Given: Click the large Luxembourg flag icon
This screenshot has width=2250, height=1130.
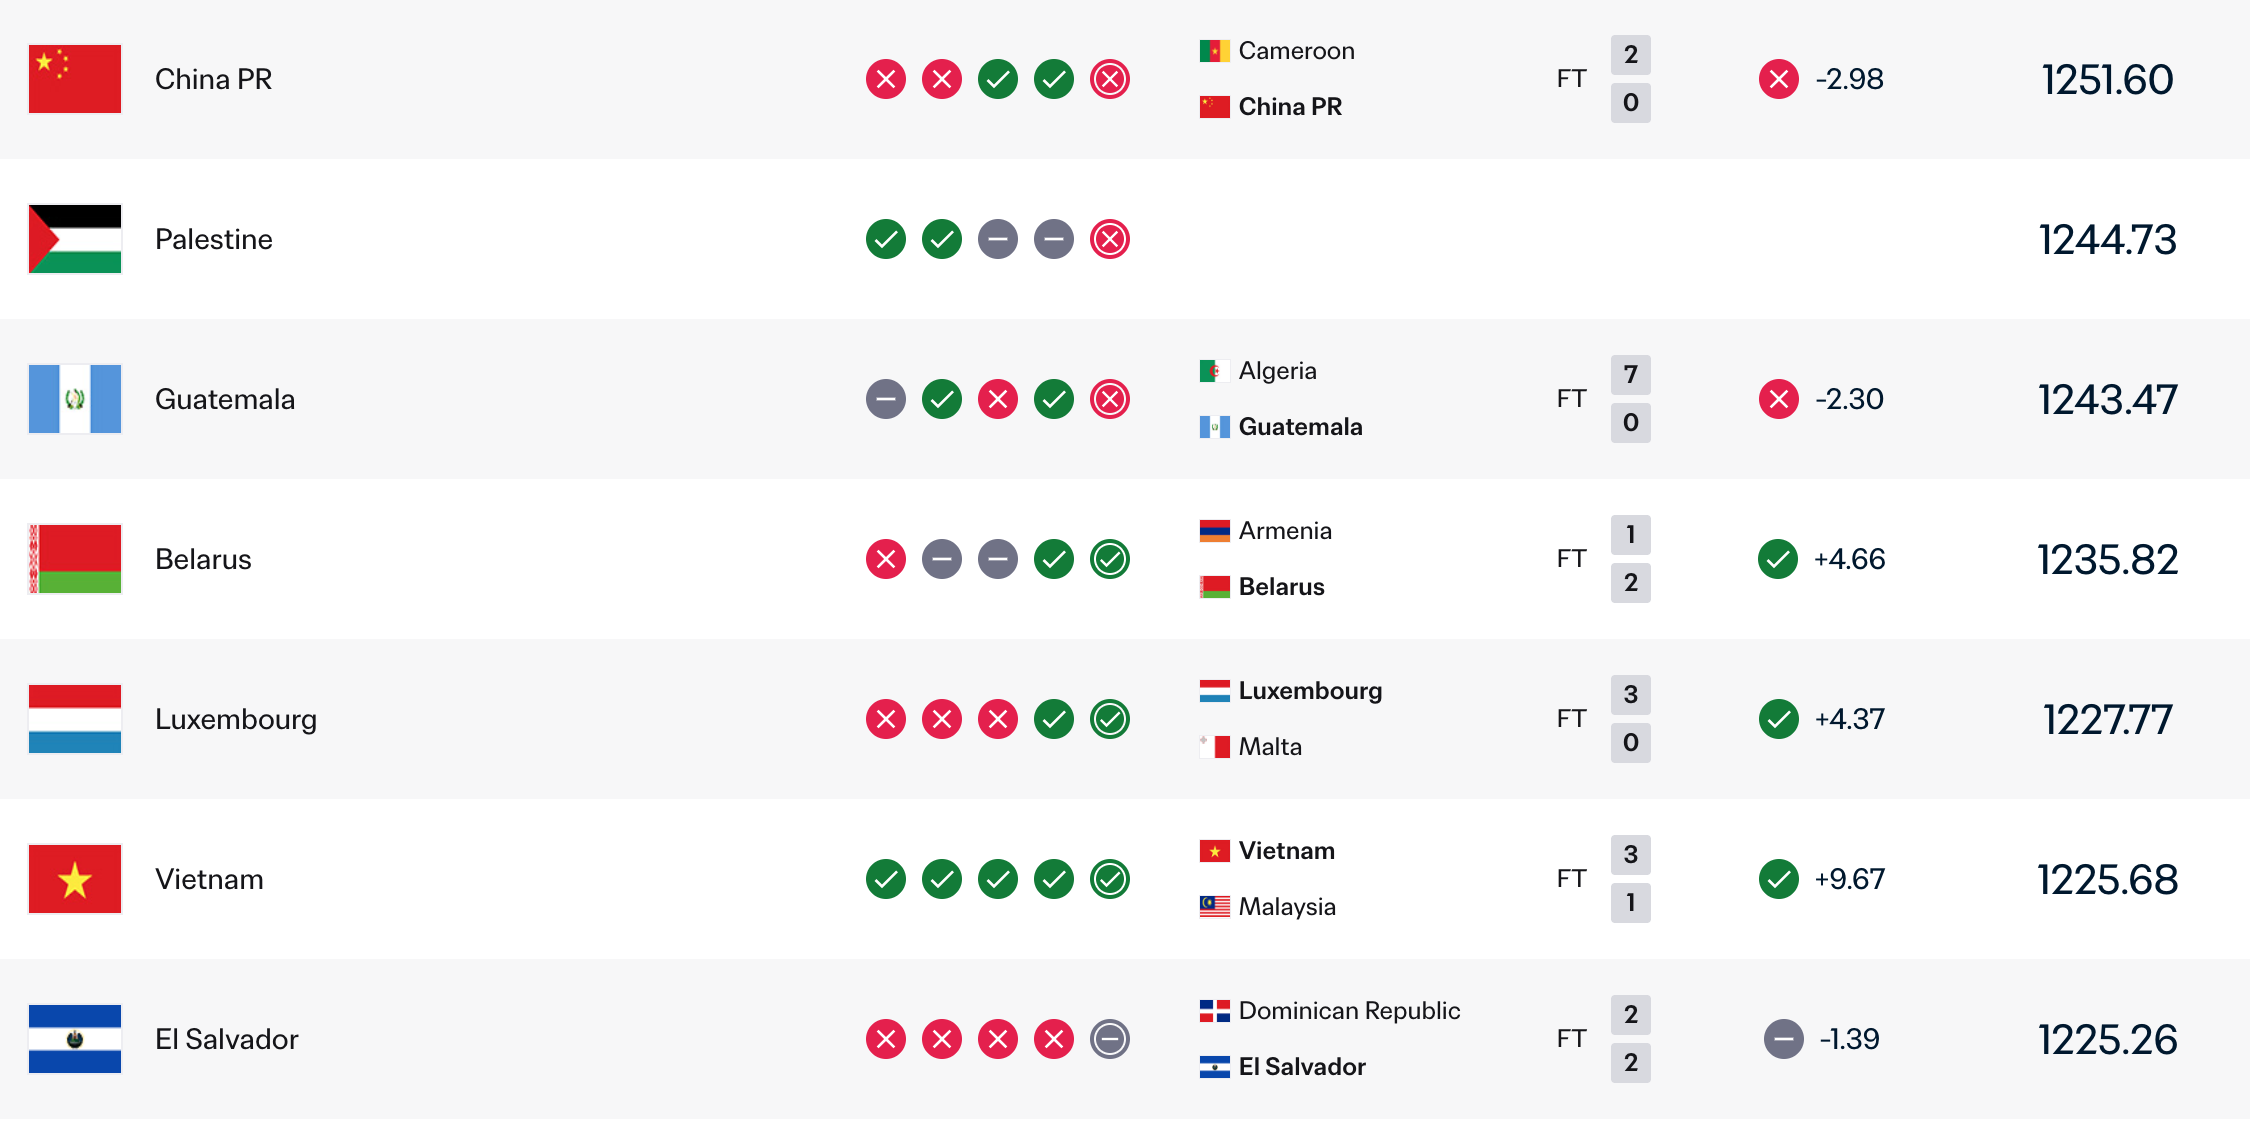Looking at the screenshot, I should point(75,719).
